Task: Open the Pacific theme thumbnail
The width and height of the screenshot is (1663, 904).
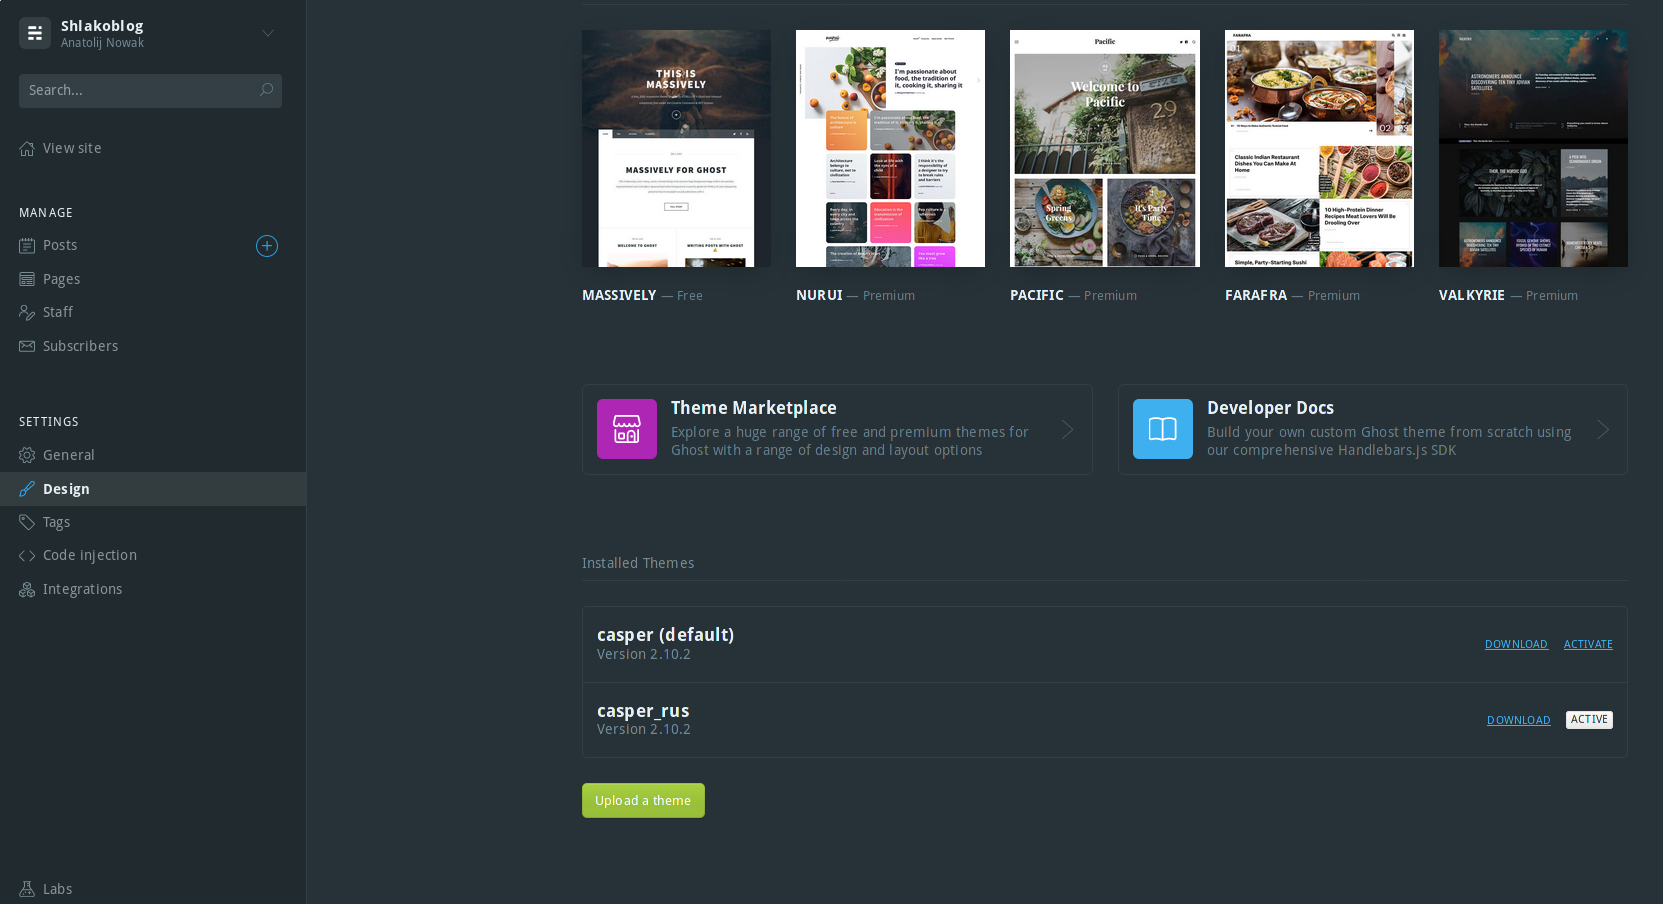Action: (x=1105, y=148)
